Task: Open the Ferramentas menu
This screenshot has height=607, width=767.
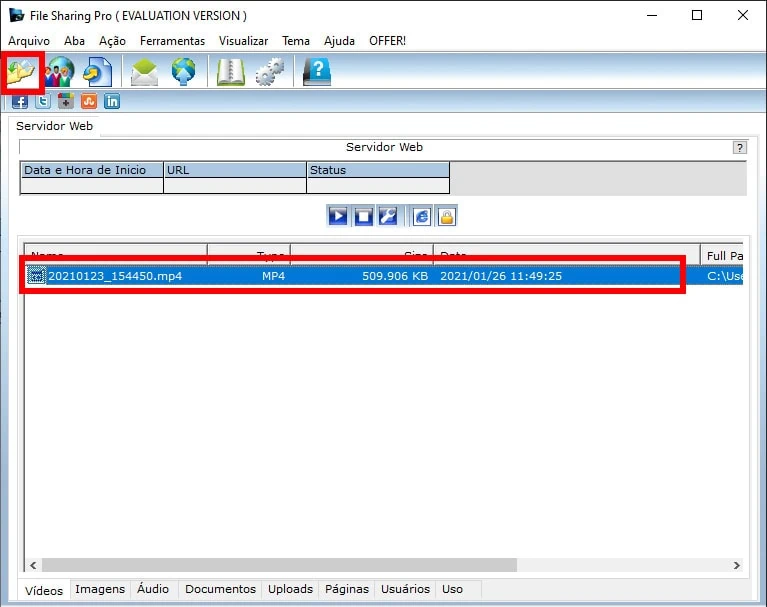Action: pos(172,41)
